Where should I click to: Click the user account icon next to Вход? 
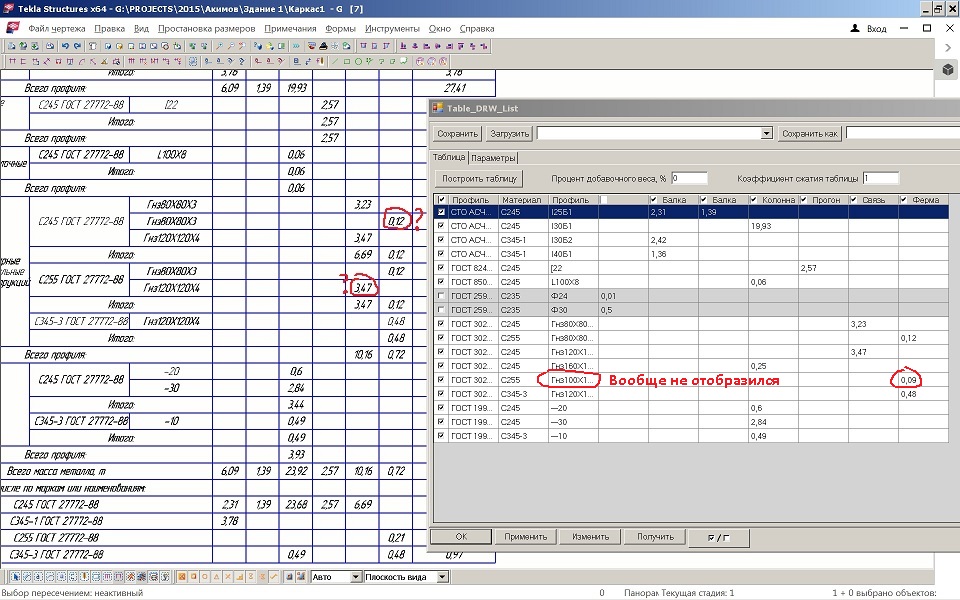(853, 29)
